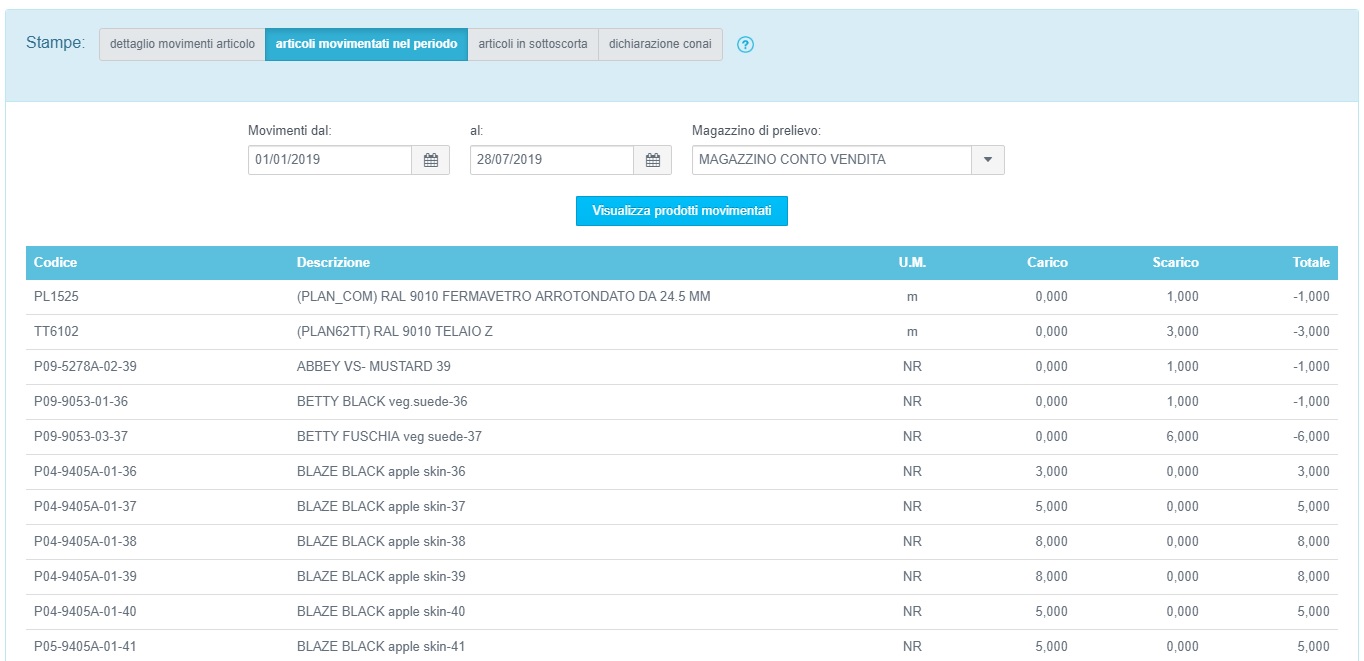This screenshot has width=1364, height=661.
Task: Sort by the Codice column header
Action: (56, 263)
